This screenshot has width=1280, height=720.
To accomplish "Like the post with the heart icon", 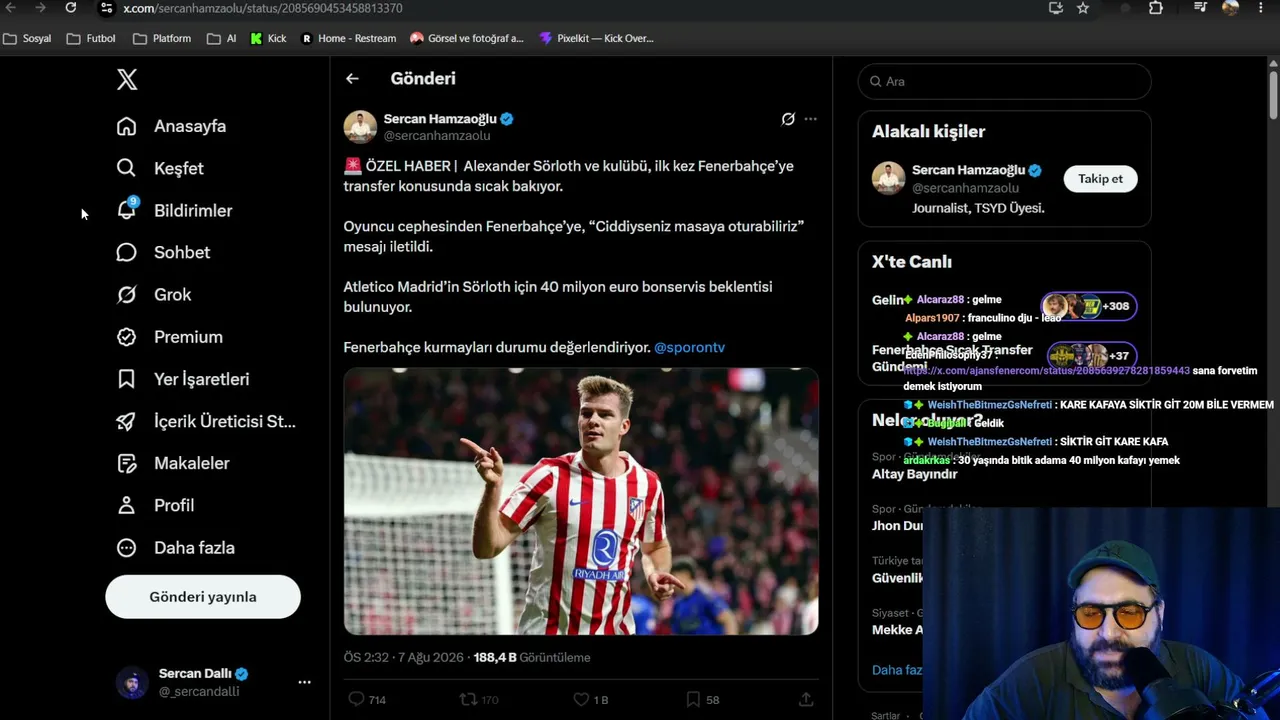I will click(x=581, y=699).
